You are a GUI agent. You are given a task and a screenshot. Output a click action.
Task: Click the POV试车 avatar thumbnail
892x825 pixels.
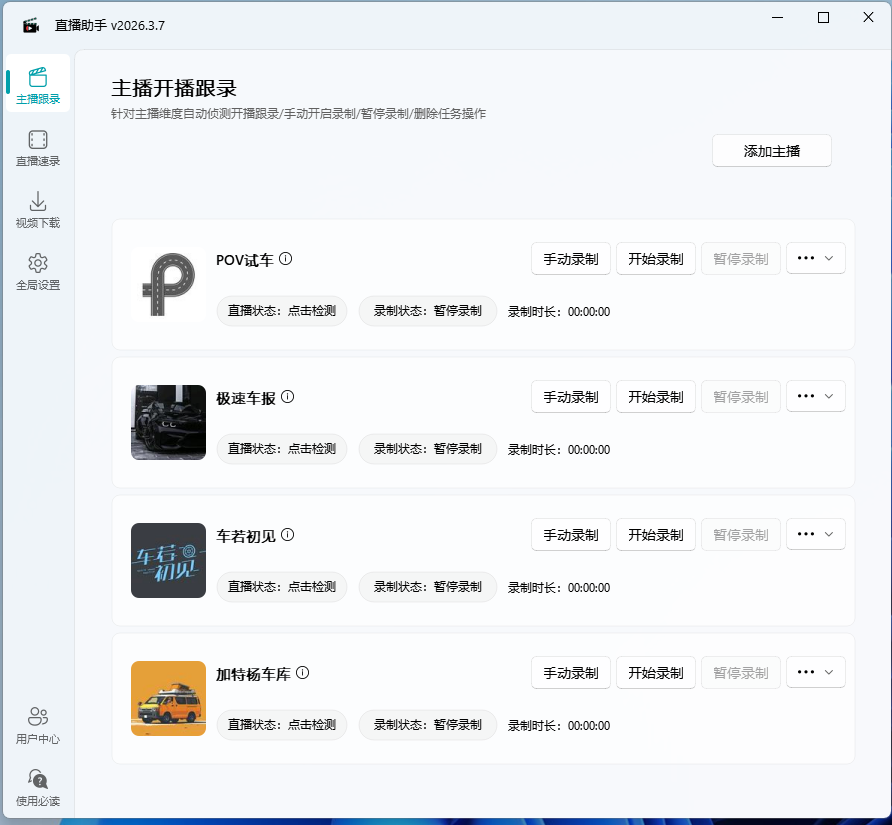[x=168, y=285]
